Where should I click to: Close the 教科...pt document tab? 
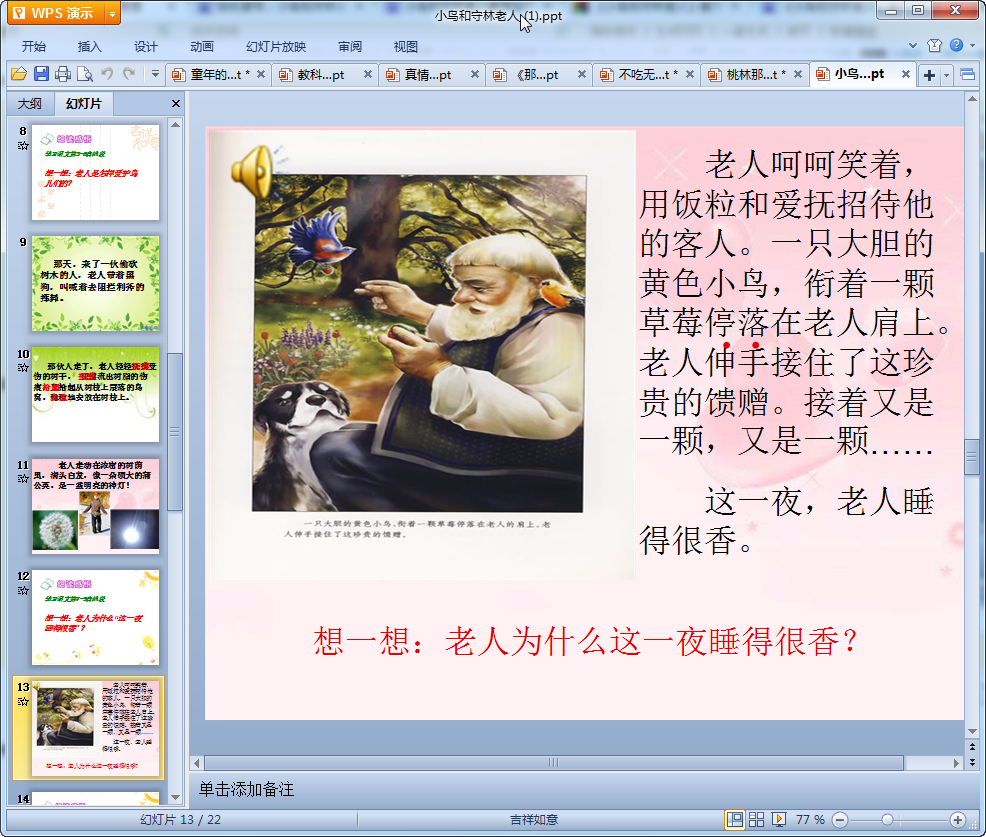pos(368,74)
